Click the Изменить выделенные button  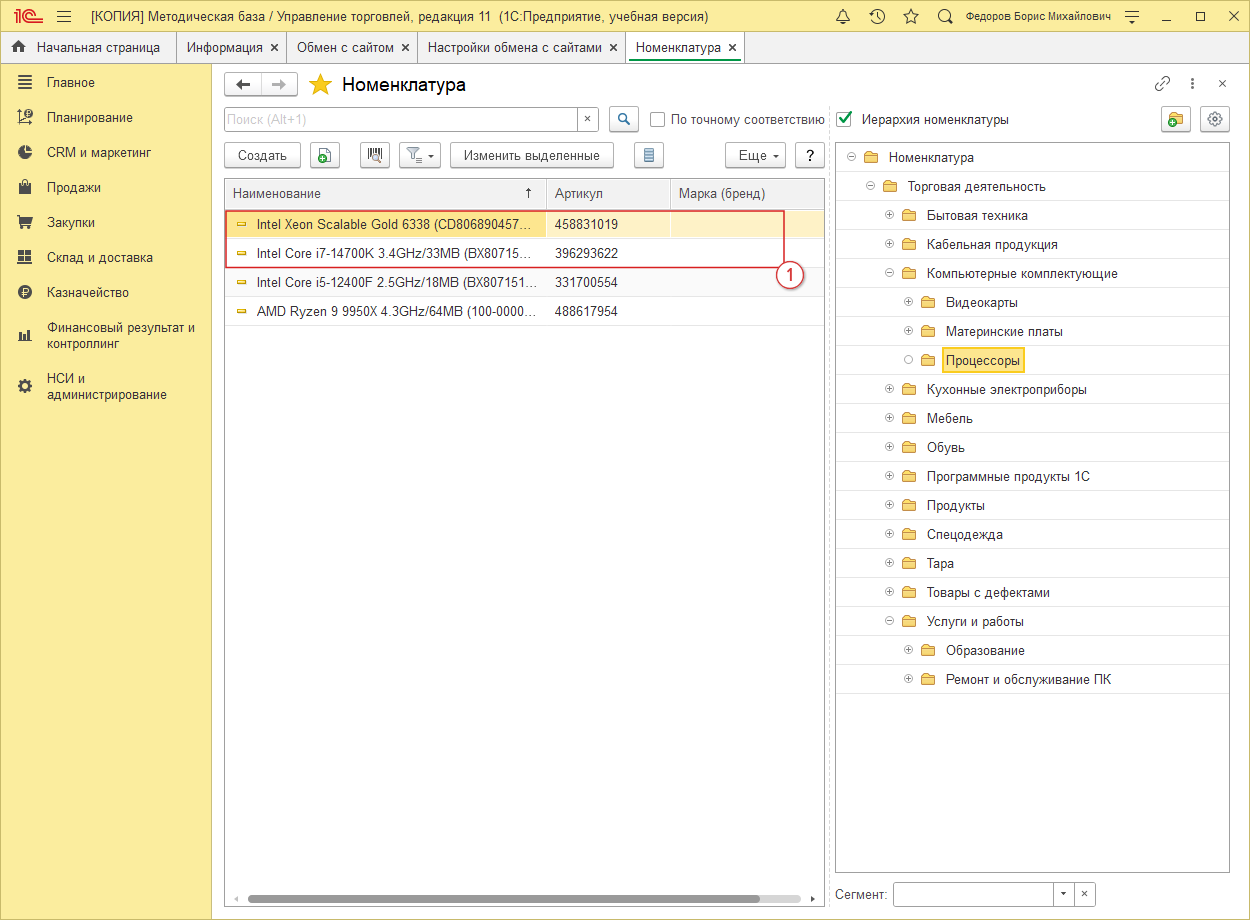531,155
